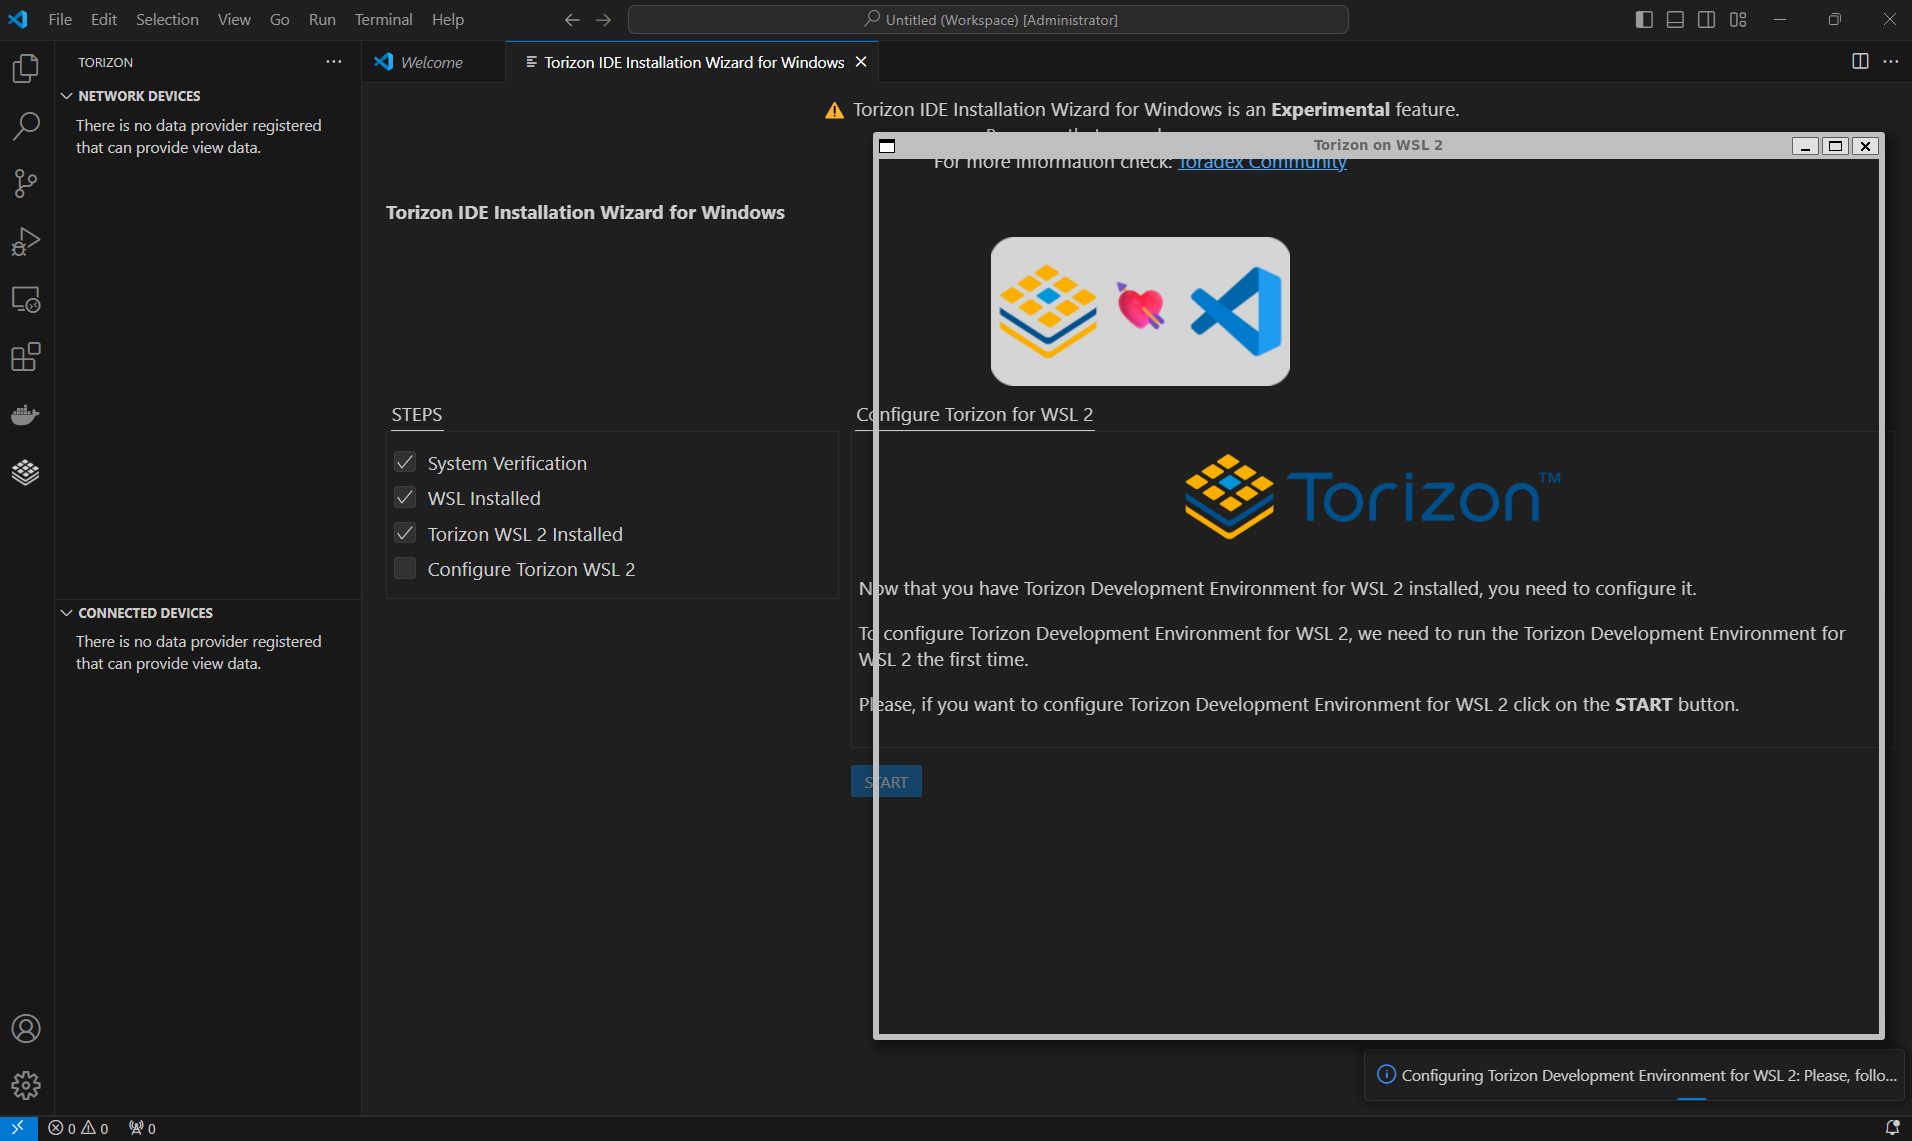Go forward with navigation arrow

tap(603, 20)
